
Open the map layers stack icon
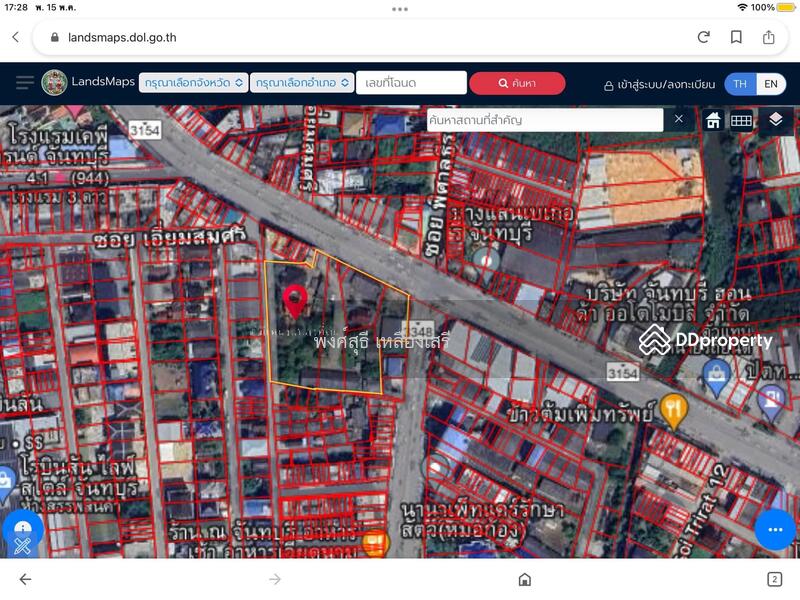tap(776, 120)
